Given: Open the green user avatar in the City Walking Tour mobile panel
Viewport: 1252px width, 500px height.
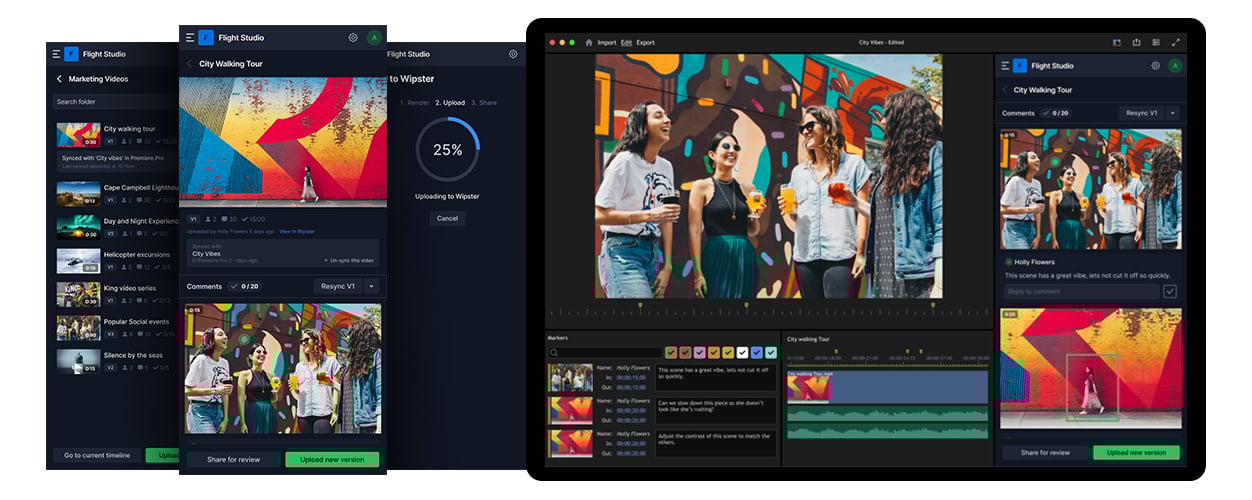Looking at the screenshot, I should pos(374,38).
